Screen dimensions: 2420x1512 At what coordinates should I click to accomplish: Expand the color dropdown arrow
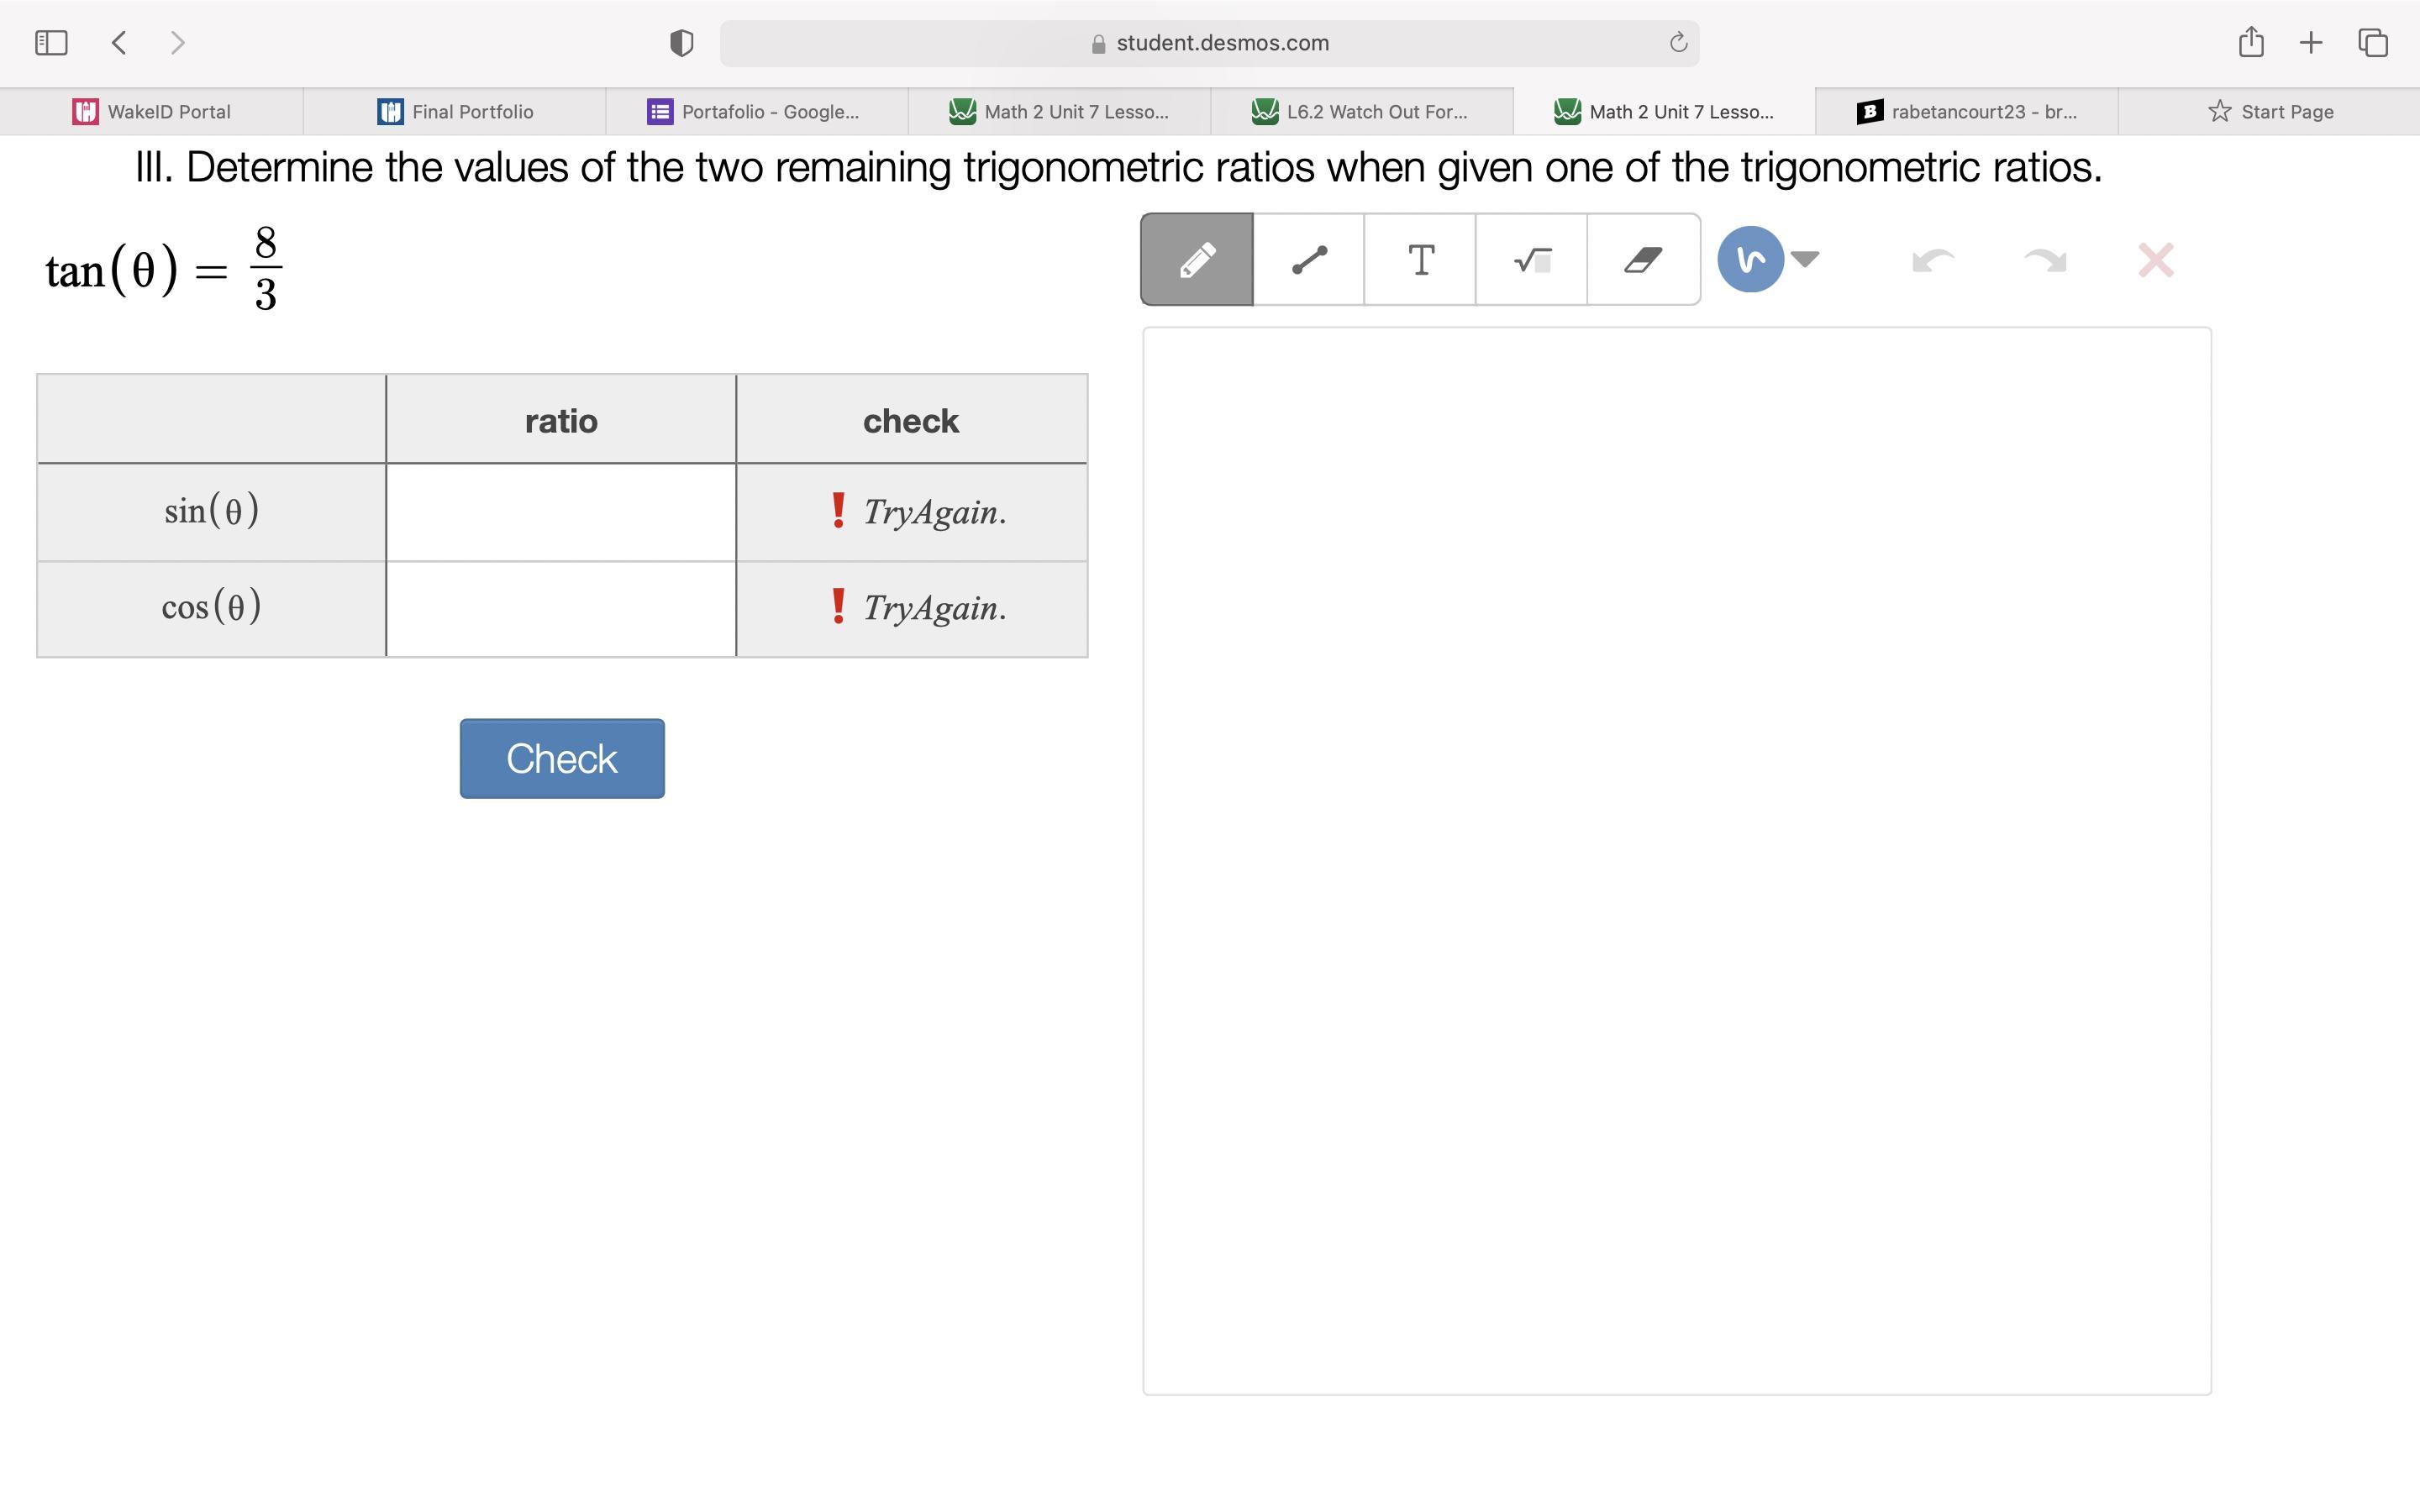(1805, 260)
